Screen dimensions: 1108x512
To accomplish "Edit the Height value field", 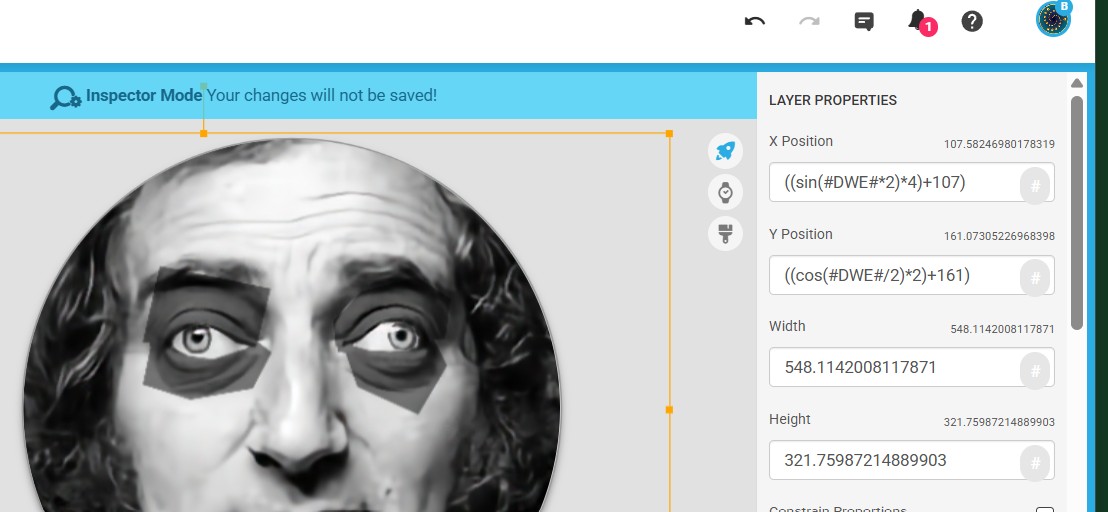I will tap(912, 460).
